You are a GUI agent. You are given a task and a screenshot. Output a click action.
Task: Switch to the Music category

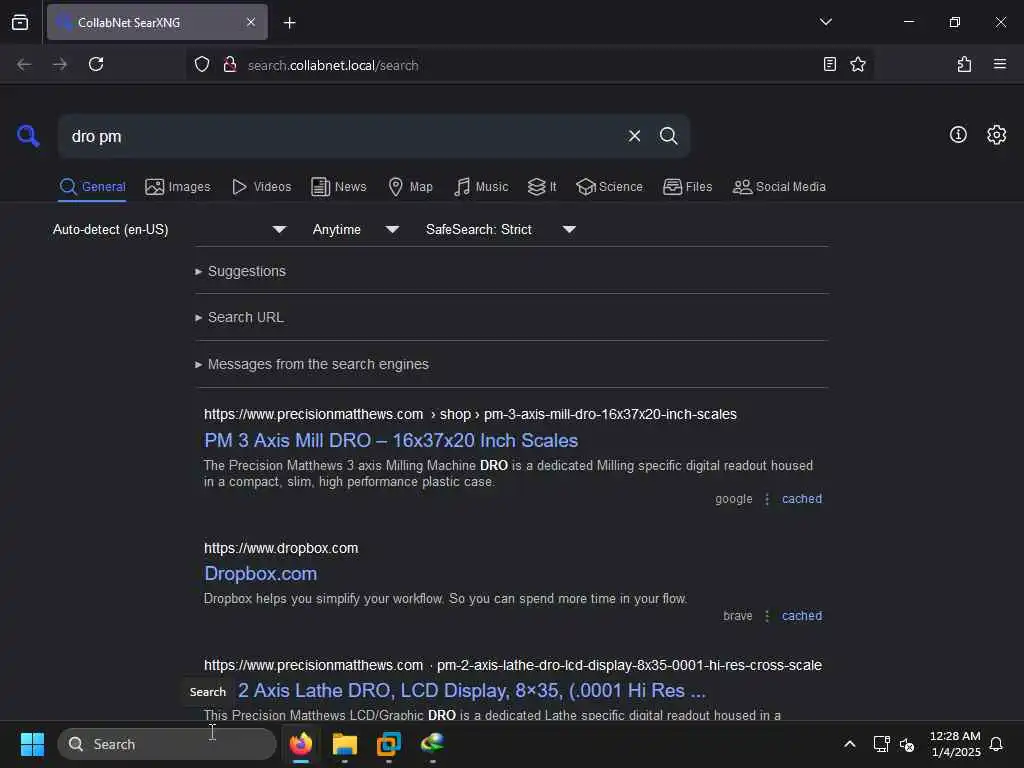pyautogui.click(x=481, y=187)
